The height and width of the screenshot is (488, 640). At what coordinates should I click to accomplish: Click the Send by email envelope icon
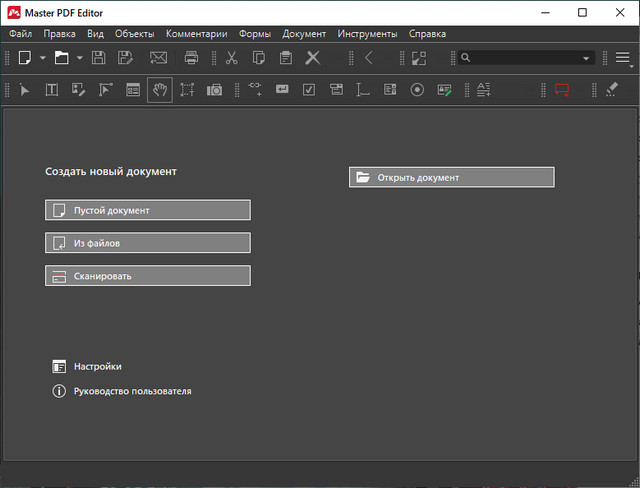point(158,58)
